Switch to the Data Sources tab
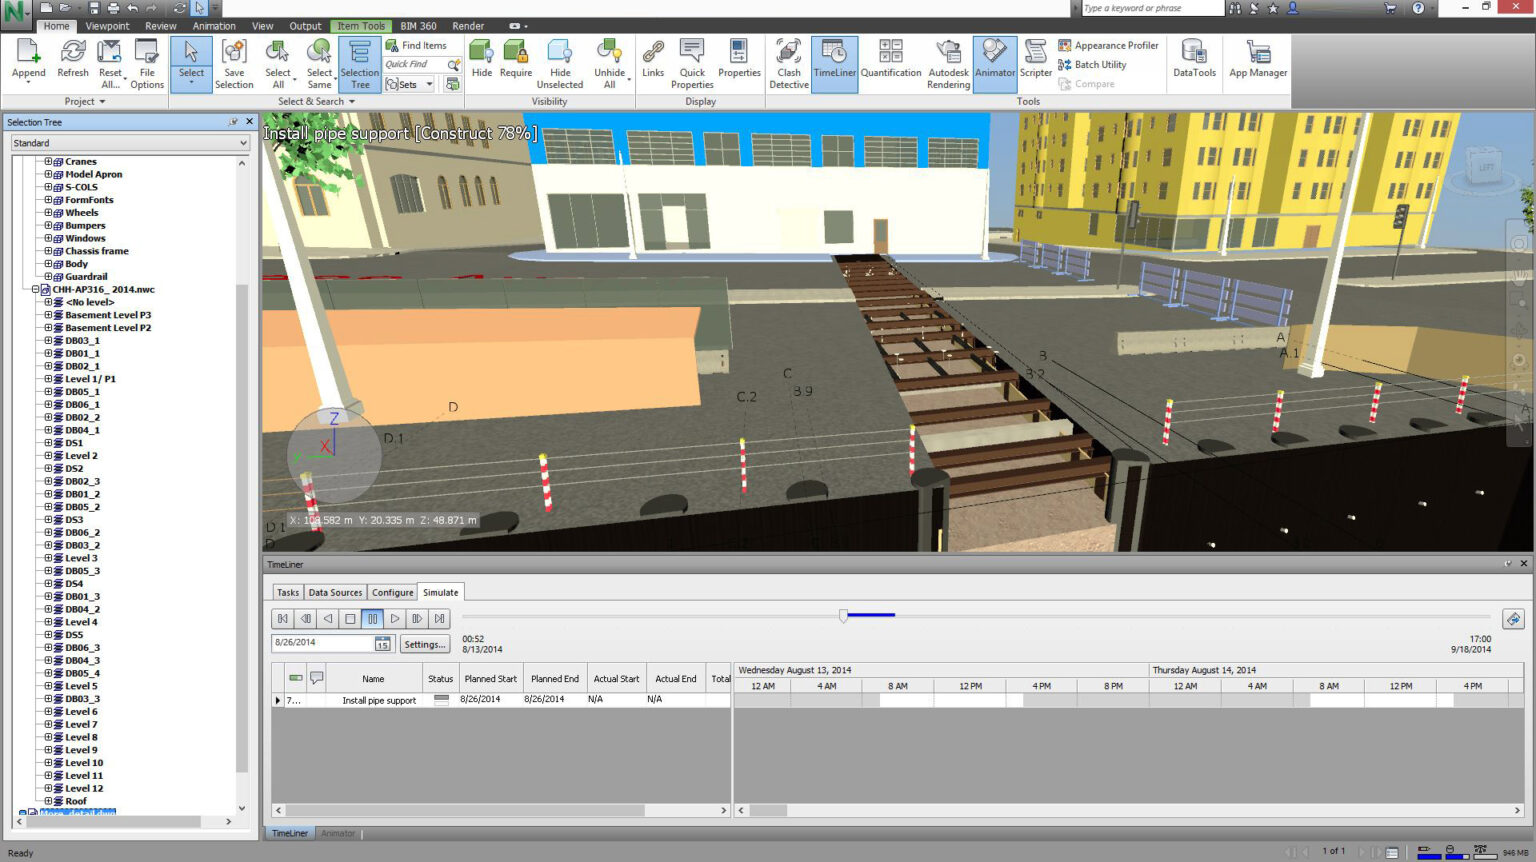The height and width of the screenshot is (862, 1536). (x=334, y=592)
